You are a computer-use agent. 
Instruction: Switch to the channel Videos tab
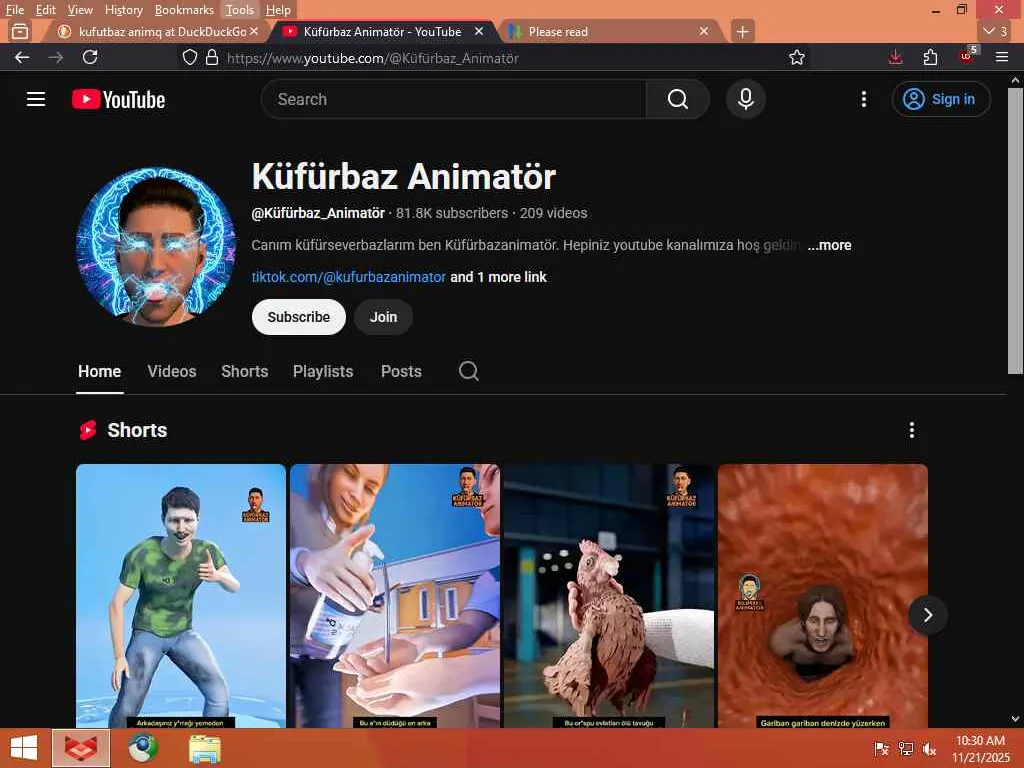(x=172, y=372)
